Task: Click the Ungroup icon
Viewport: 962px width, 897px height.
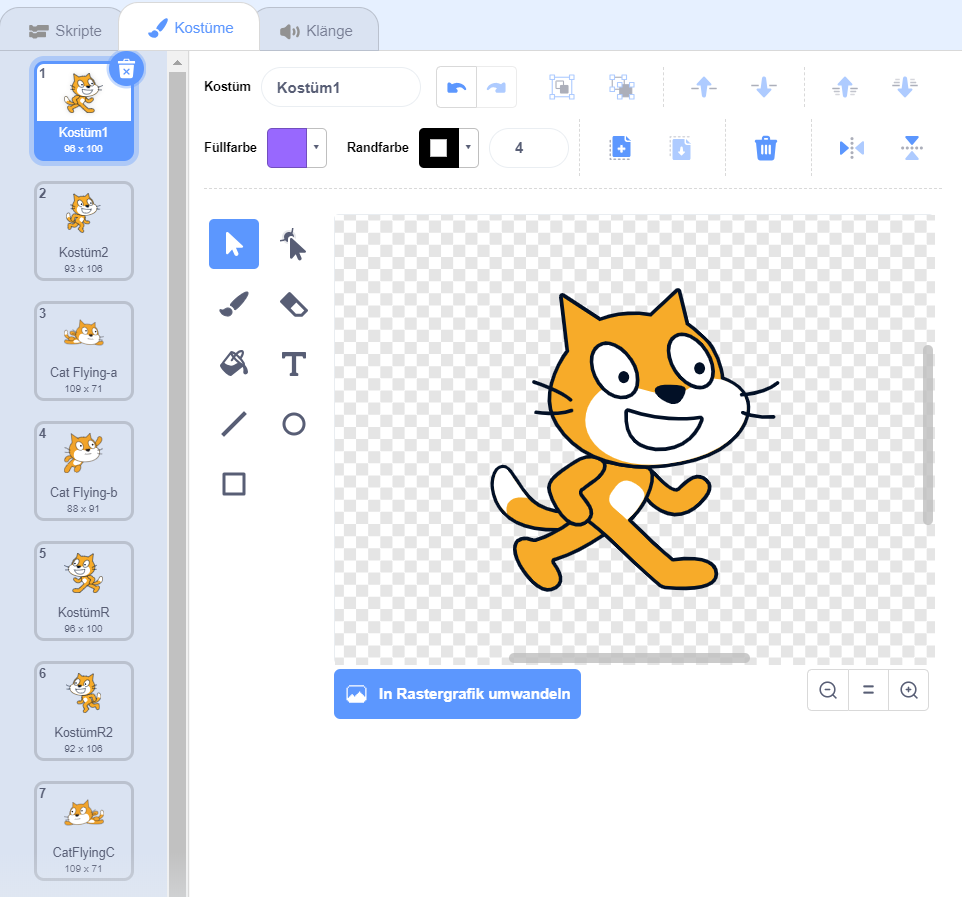Action: tap(621, 87)
